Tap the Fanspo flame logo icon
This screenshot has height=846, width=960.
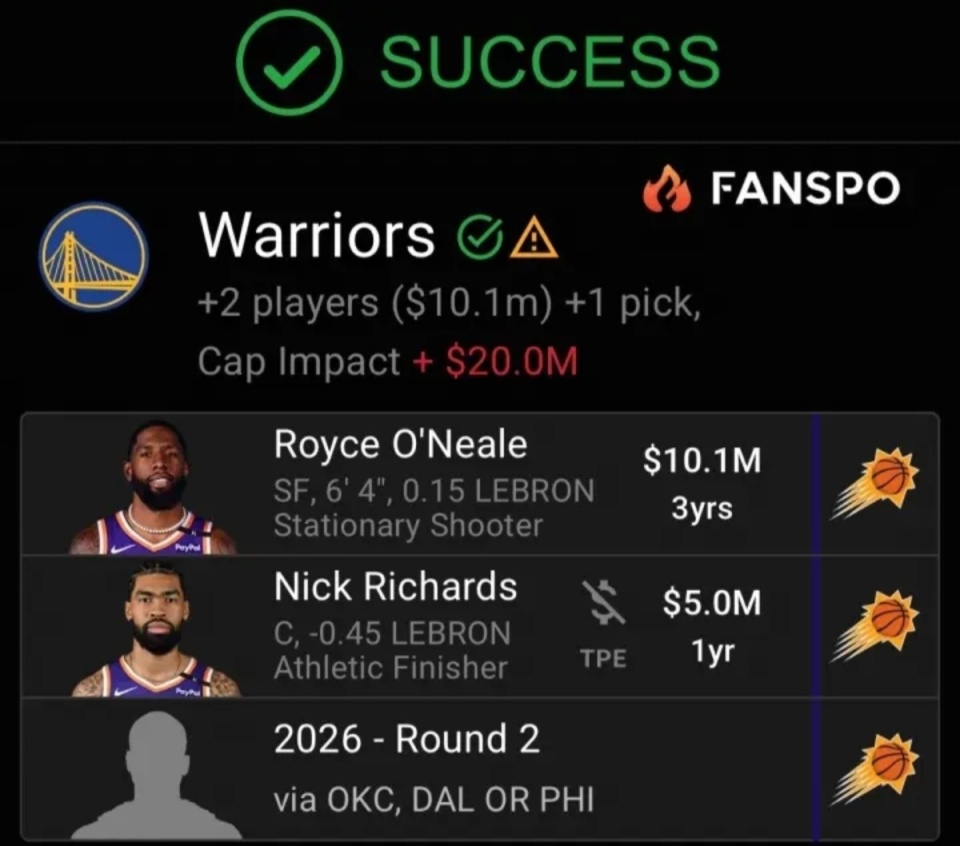(667, 189)
